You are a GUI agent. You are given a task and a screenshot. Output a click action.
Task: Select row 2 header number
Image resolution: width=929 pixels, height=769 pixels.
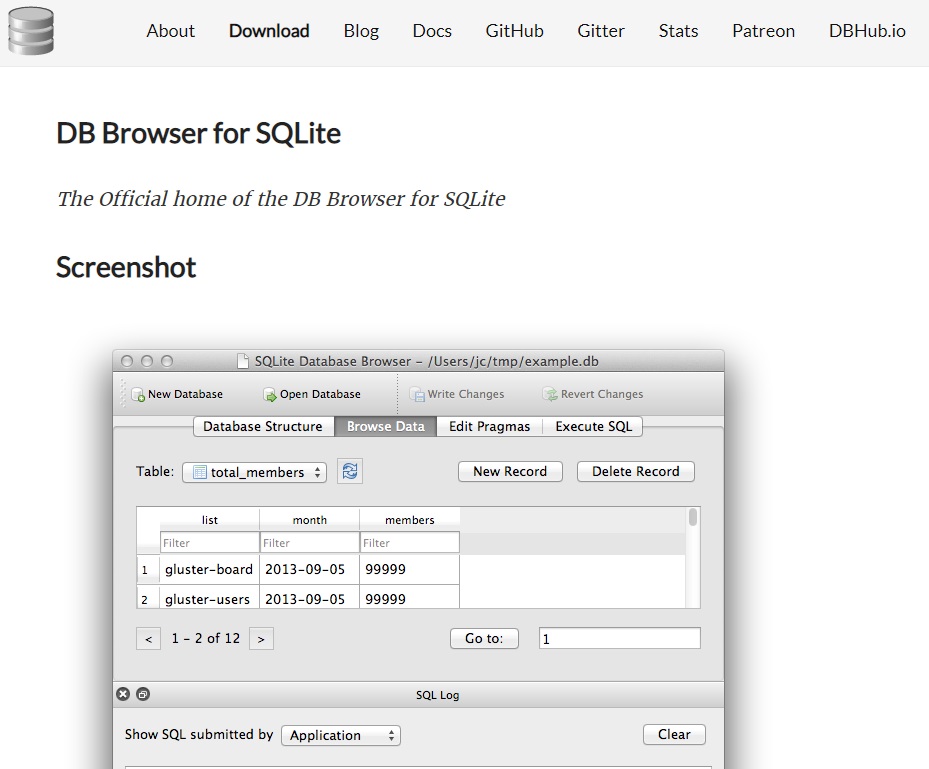tap(148, 597)
